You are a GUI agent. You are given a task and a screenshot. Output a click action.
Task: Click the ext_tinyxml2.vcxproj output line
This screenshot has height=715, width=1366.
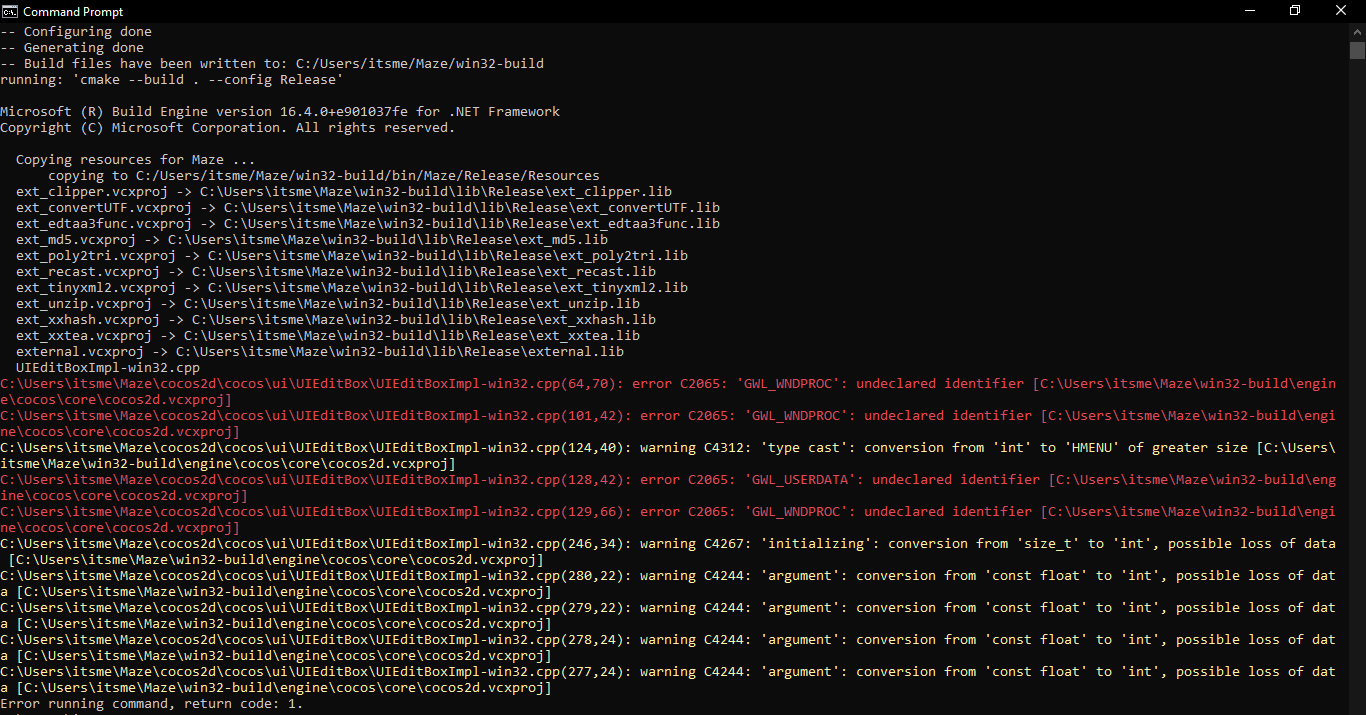coord(352,288)
